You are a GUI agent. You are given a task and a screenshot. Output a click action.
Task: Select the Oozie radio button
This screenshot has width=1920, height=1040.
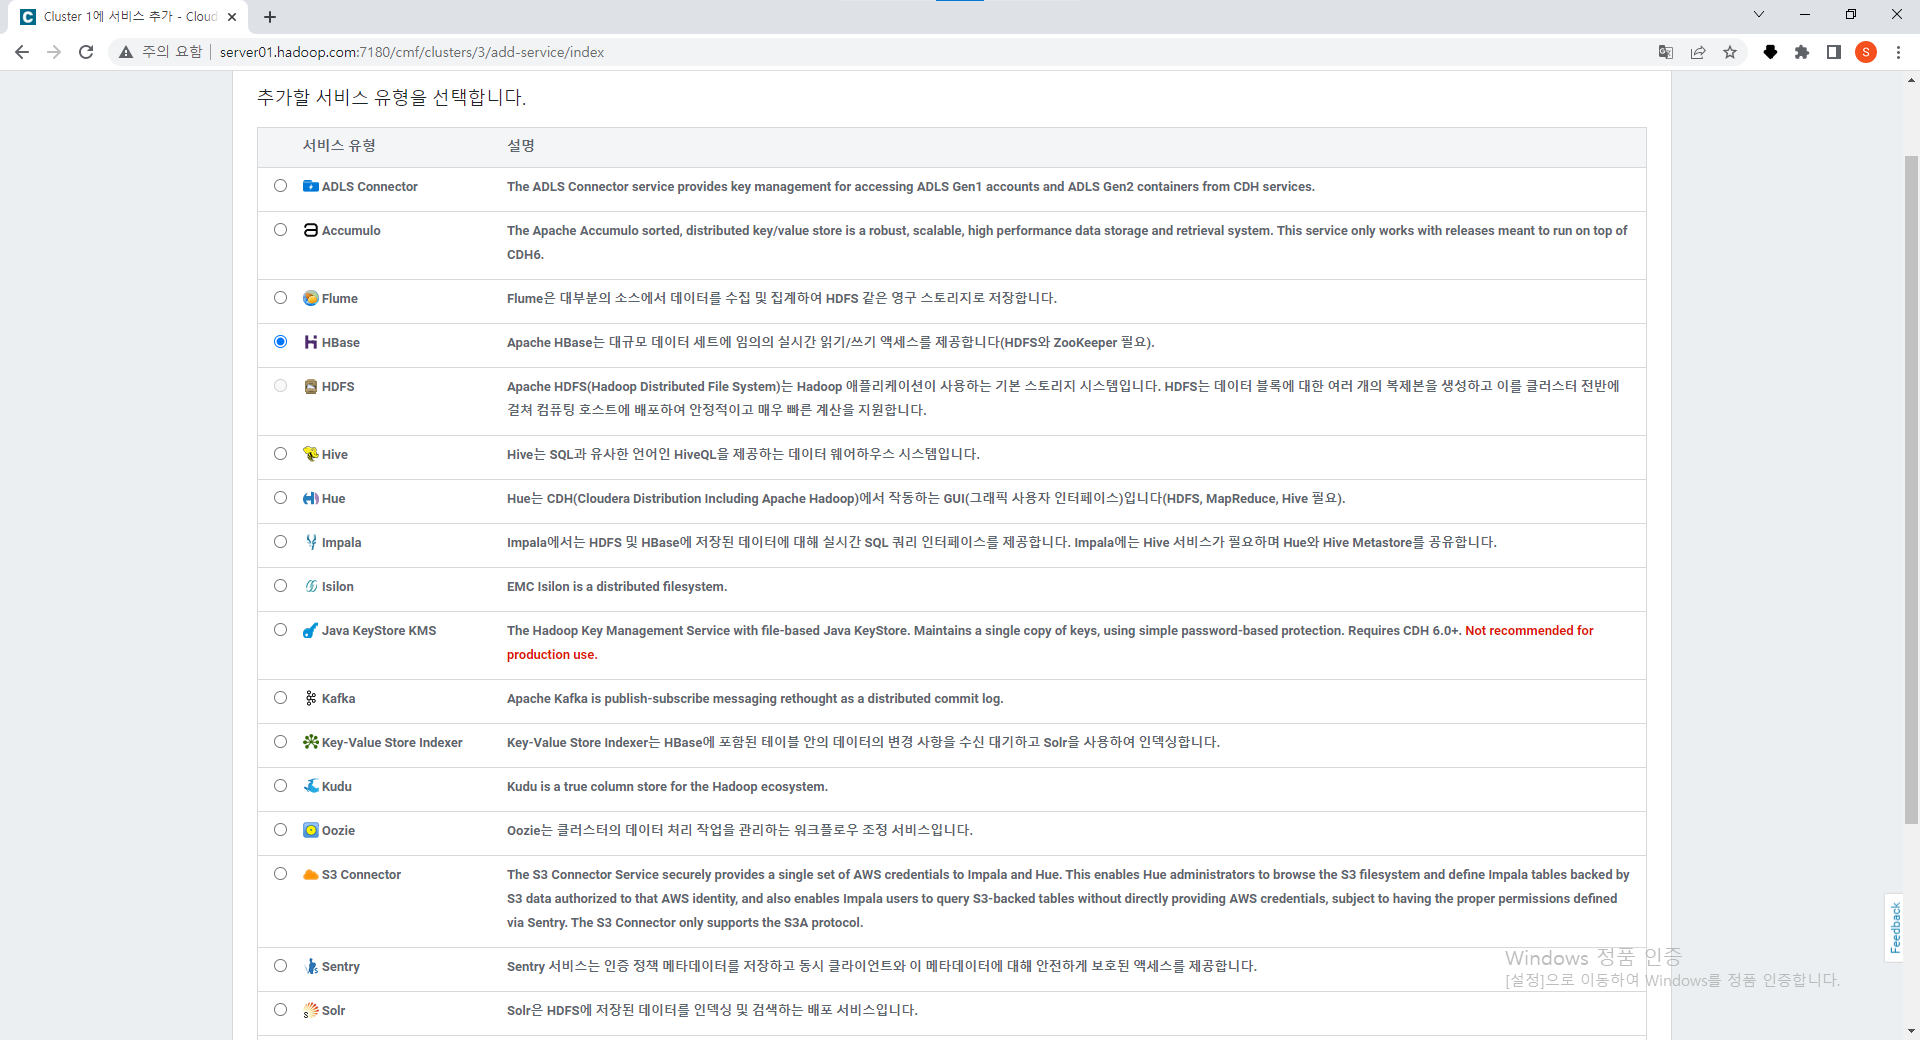[x=280, y=830]
